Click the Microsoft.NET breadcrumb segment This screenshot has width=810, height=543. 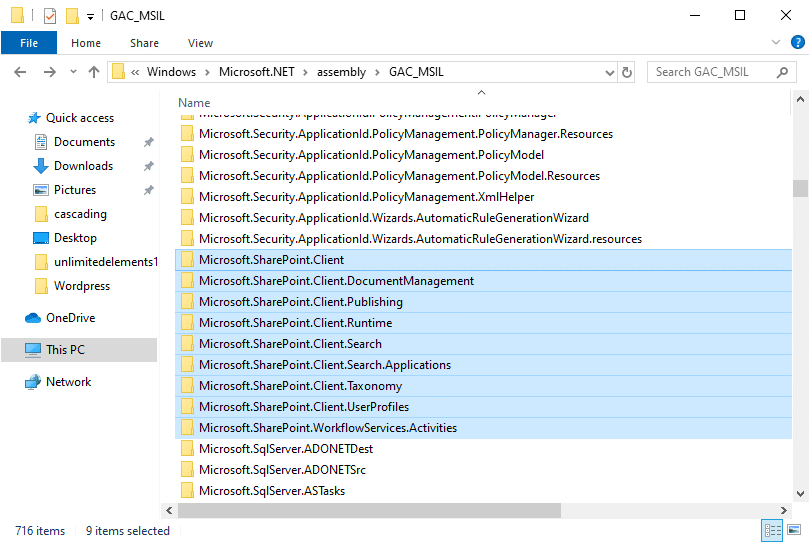coord(256,72)
